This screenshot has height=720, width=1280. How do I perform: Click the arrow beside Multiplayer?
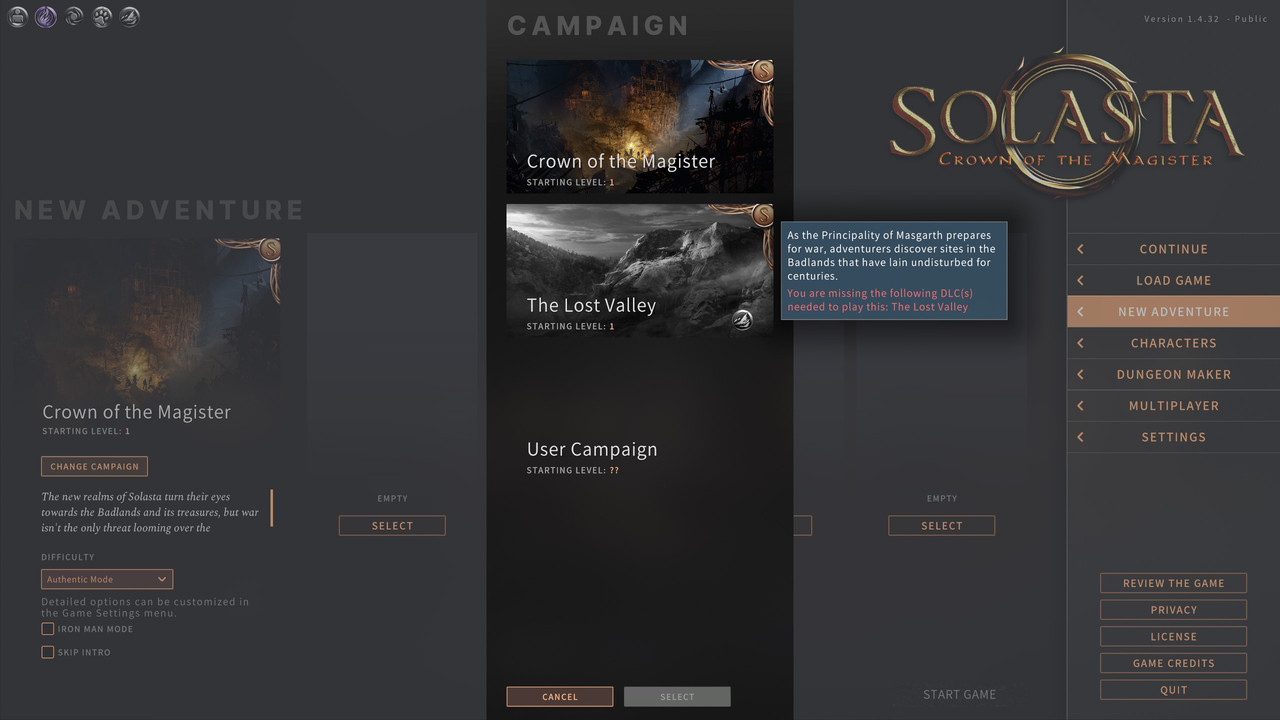tap(1080, 406)
